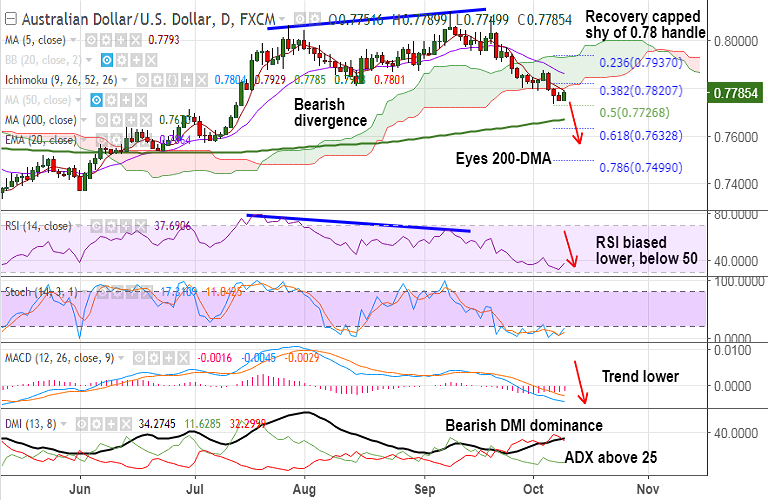Select the 0.5(0.77268) Fibonacci level text
768x504 pixels.
point(634,113)
